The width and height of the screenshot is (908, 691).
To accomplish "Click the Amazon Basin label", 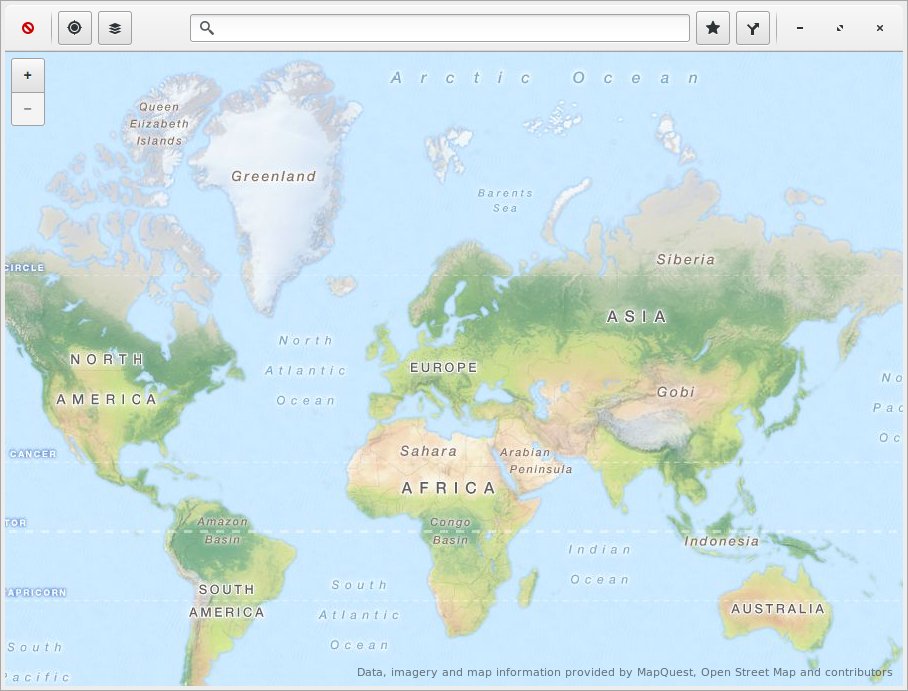I will coord(222,530).
